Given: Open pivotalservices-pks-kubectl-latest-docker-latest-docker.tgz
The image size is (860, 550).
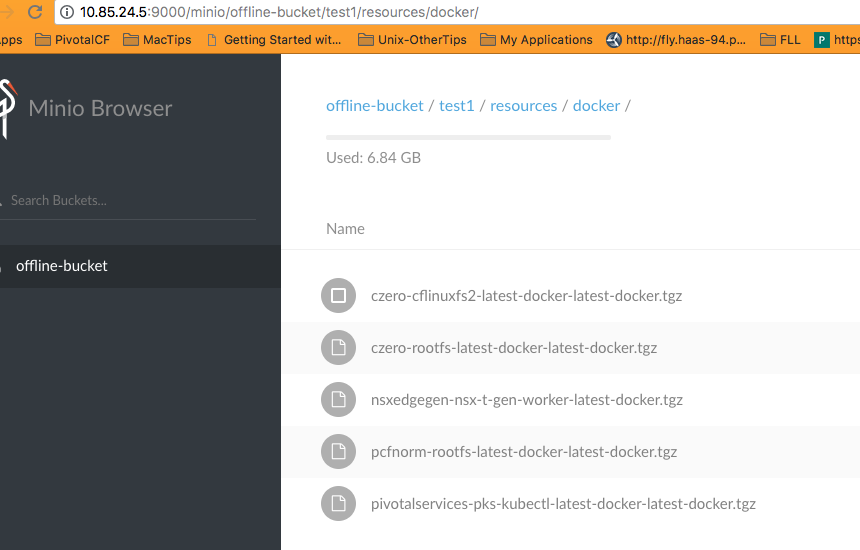Looking at the screenshot, I should coord(563,504).
